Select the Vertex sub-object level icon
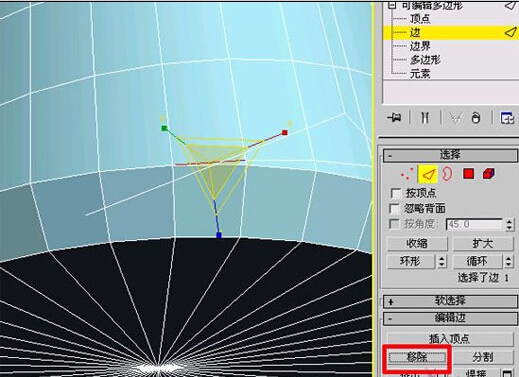Screen dimensions: 519x377 [x=407, y=174]
